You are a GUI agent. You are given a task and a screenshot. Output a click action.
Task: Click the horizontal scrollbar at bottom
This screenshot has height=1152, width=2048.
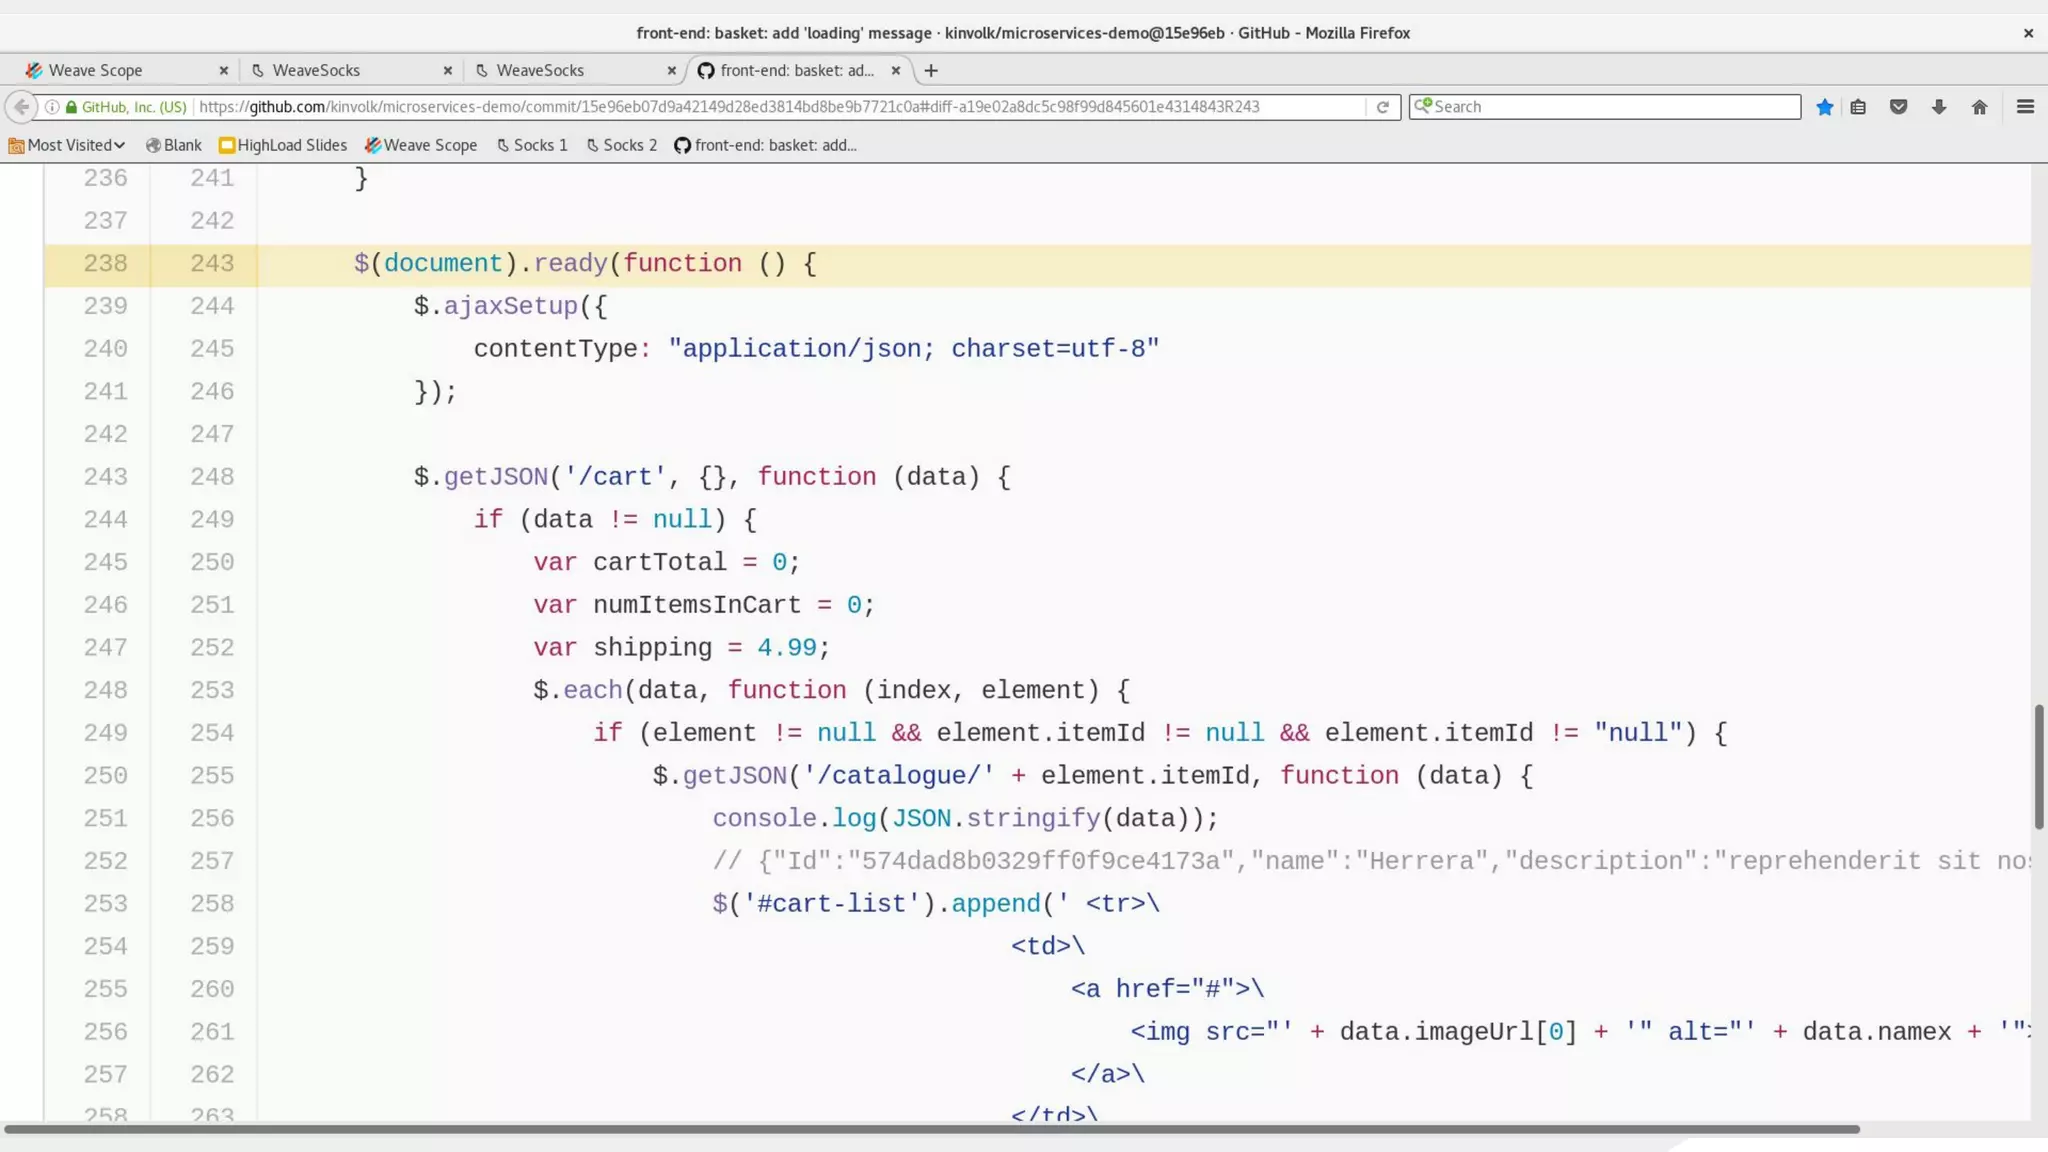(930, 1129)
